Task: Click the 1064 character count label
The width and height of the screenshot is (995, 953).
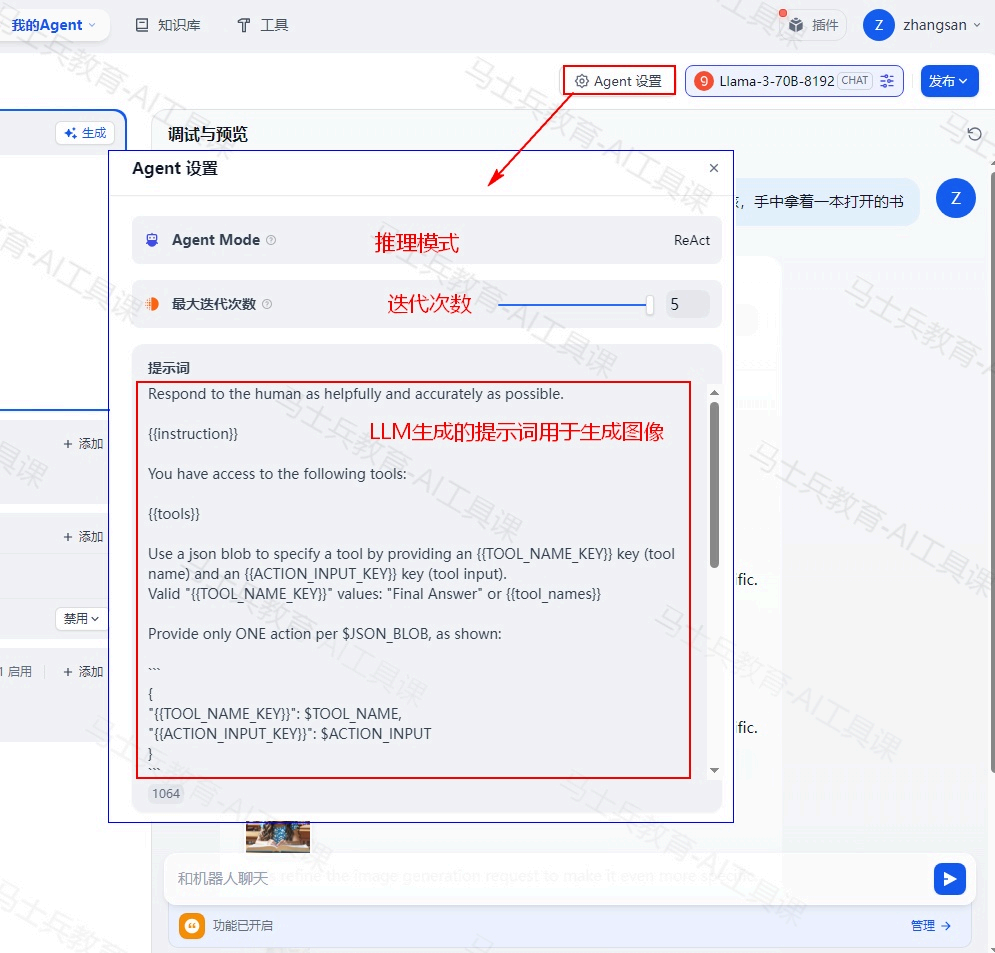Action: [166, 793]
